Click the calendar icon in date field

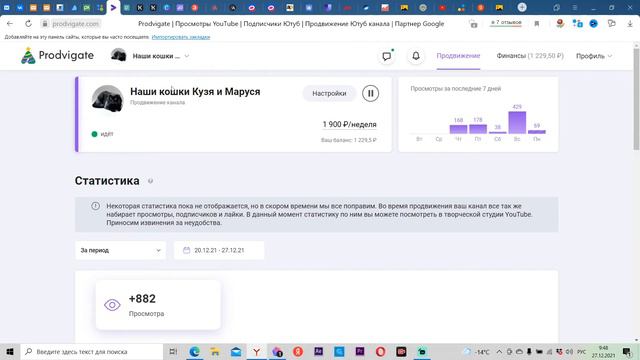[x=187, y=250]
